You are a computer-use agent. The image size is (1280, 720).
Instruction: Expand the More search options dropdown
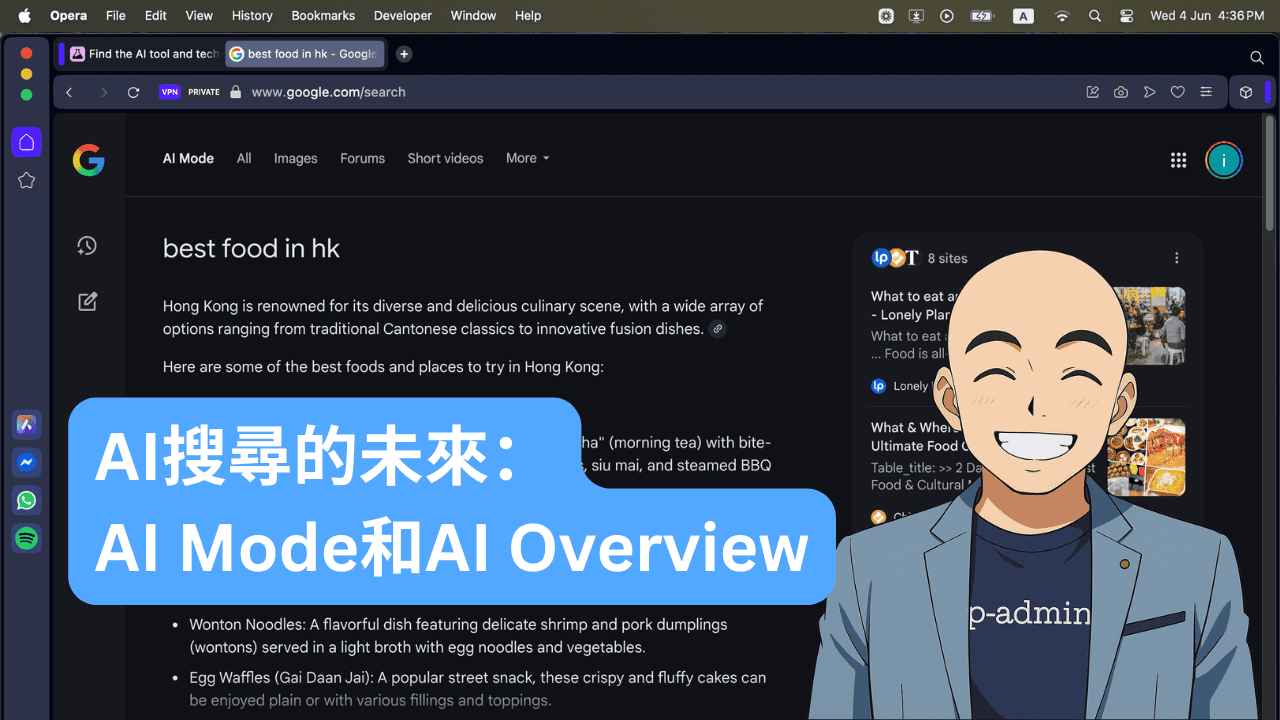click(x=526, y=158)
